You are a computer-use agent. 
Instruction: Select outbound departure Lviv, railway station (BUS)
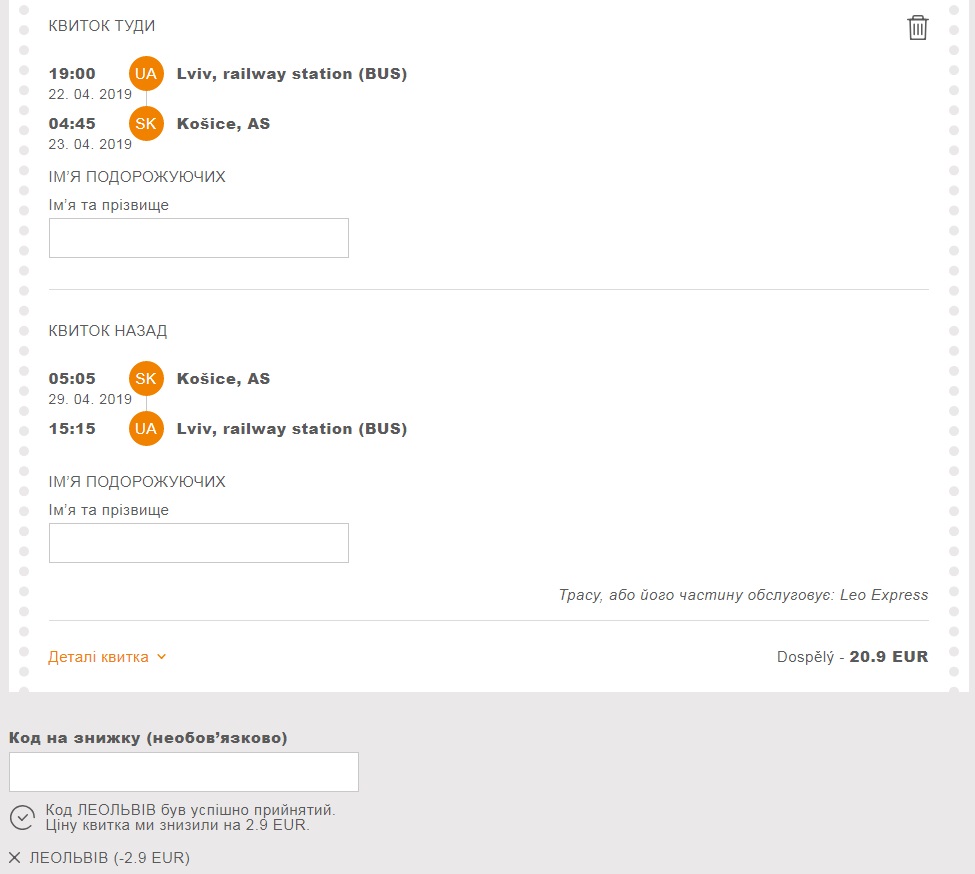291,74
